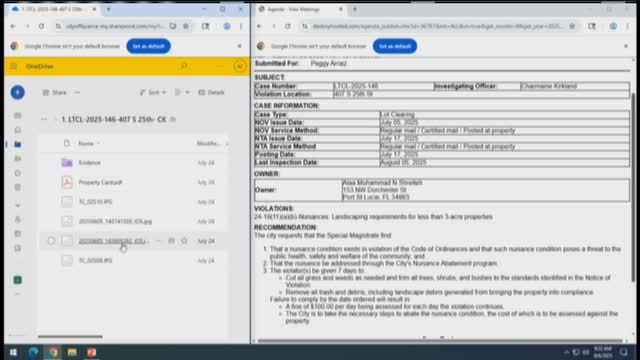Click Set as default in left Chrome window
Viewport: 640px width, 360px height.
[149, 46]
